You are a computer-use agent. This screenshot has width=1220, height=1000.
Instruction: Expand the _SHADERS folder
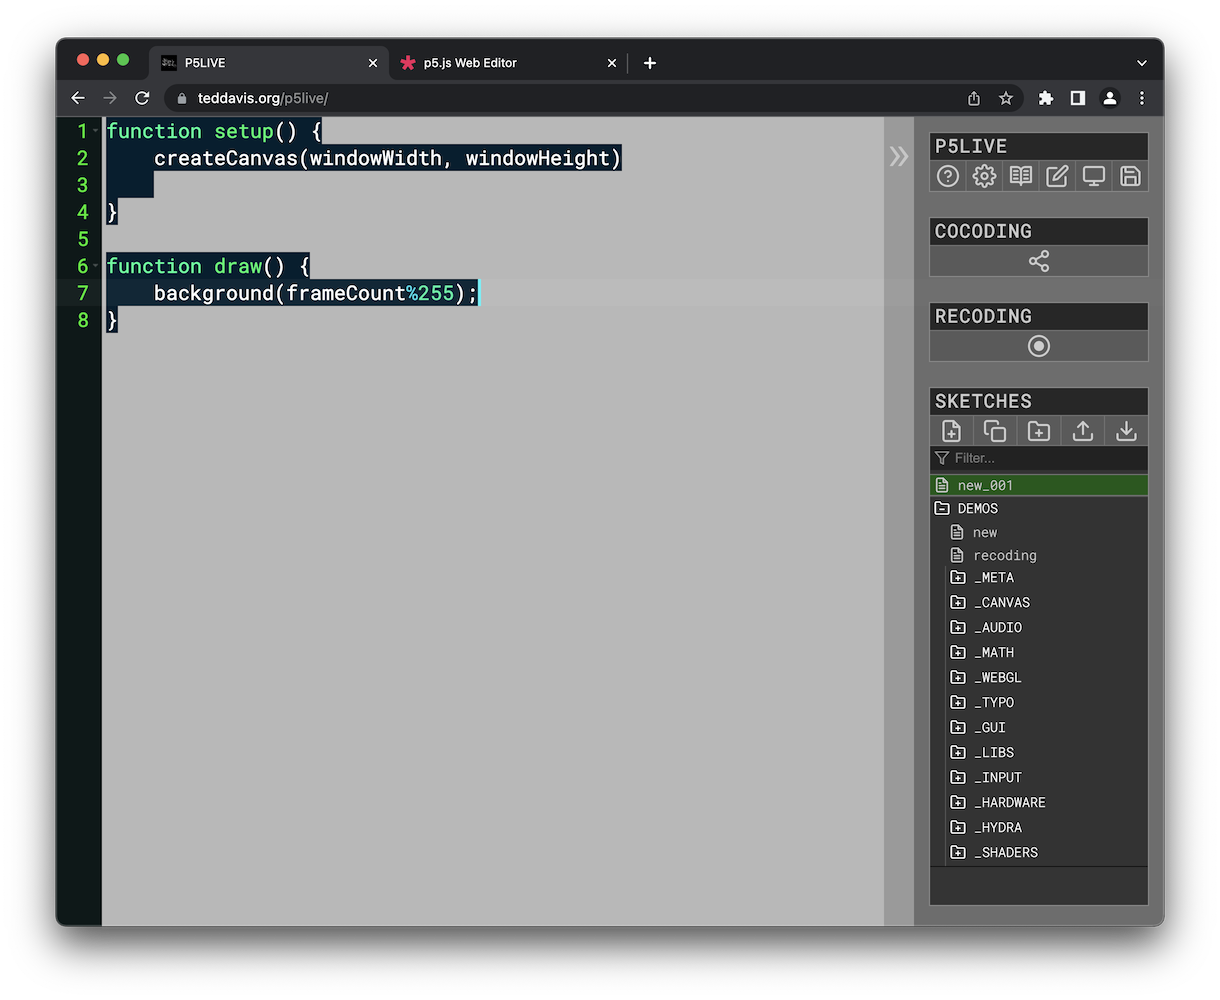click(x=958, y=853)
